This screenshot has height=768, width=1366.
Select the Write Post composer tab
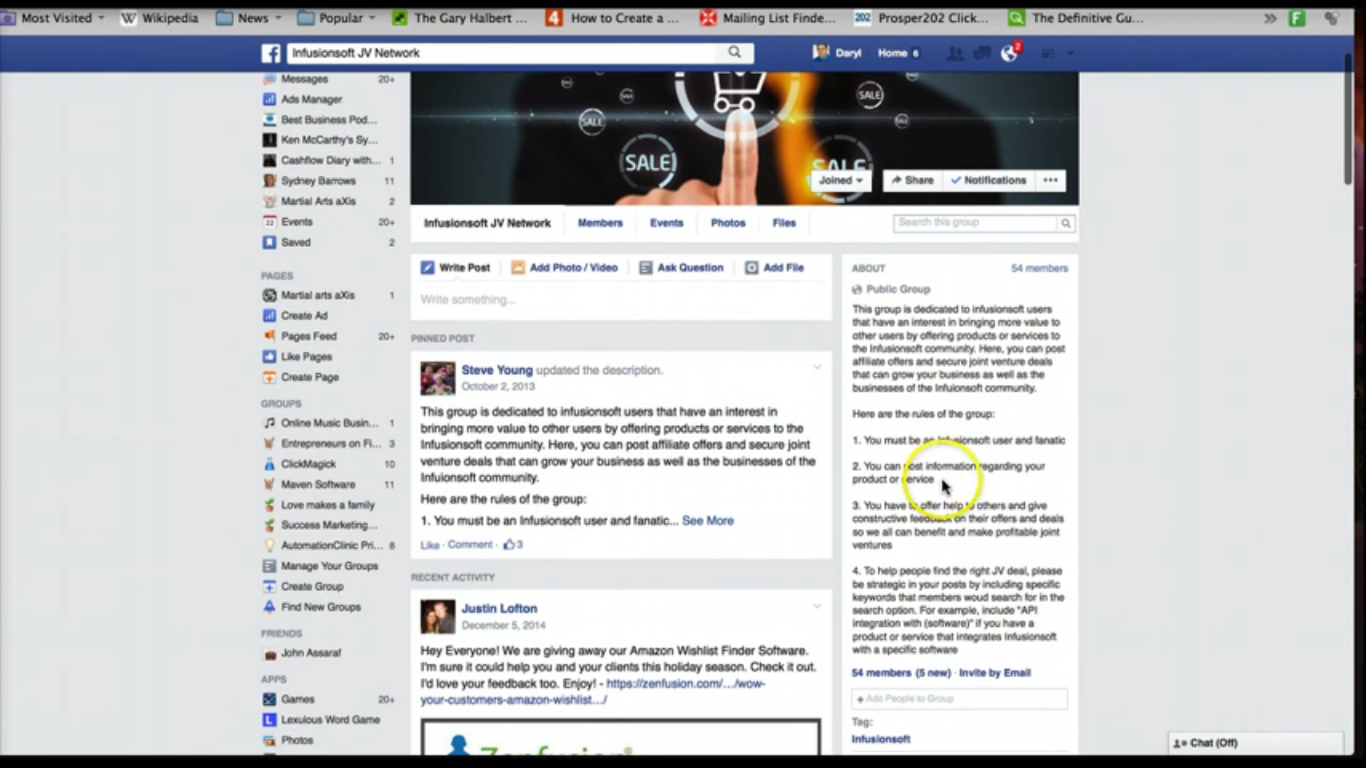click(x=455, y=268)
